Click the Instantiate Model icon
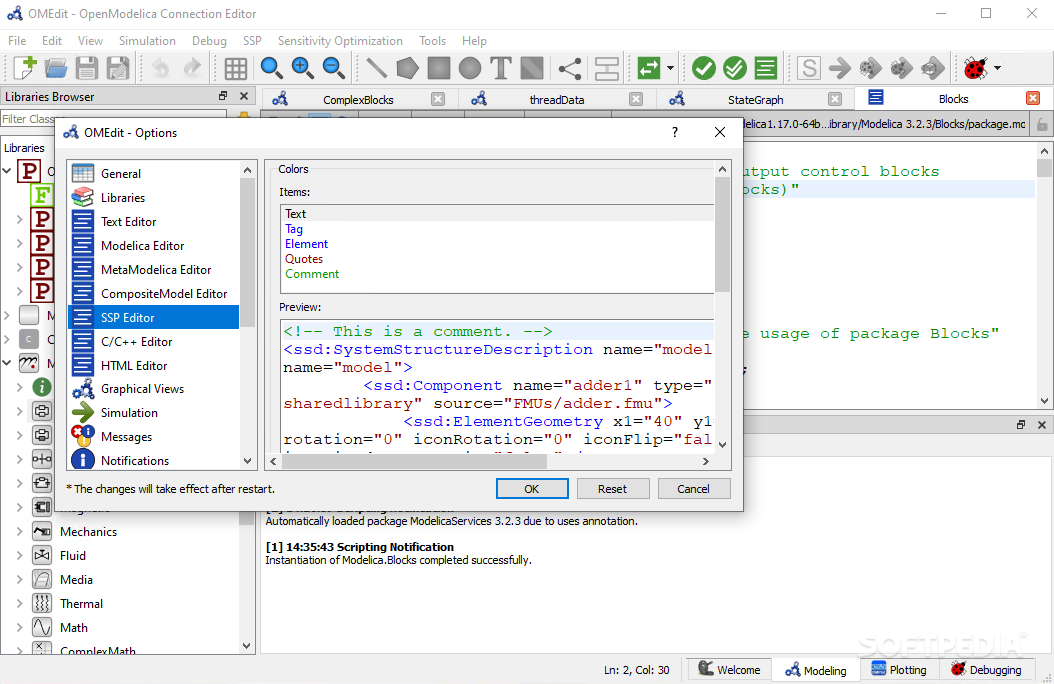Screen dimensions: 1054x684 [766, 68]
